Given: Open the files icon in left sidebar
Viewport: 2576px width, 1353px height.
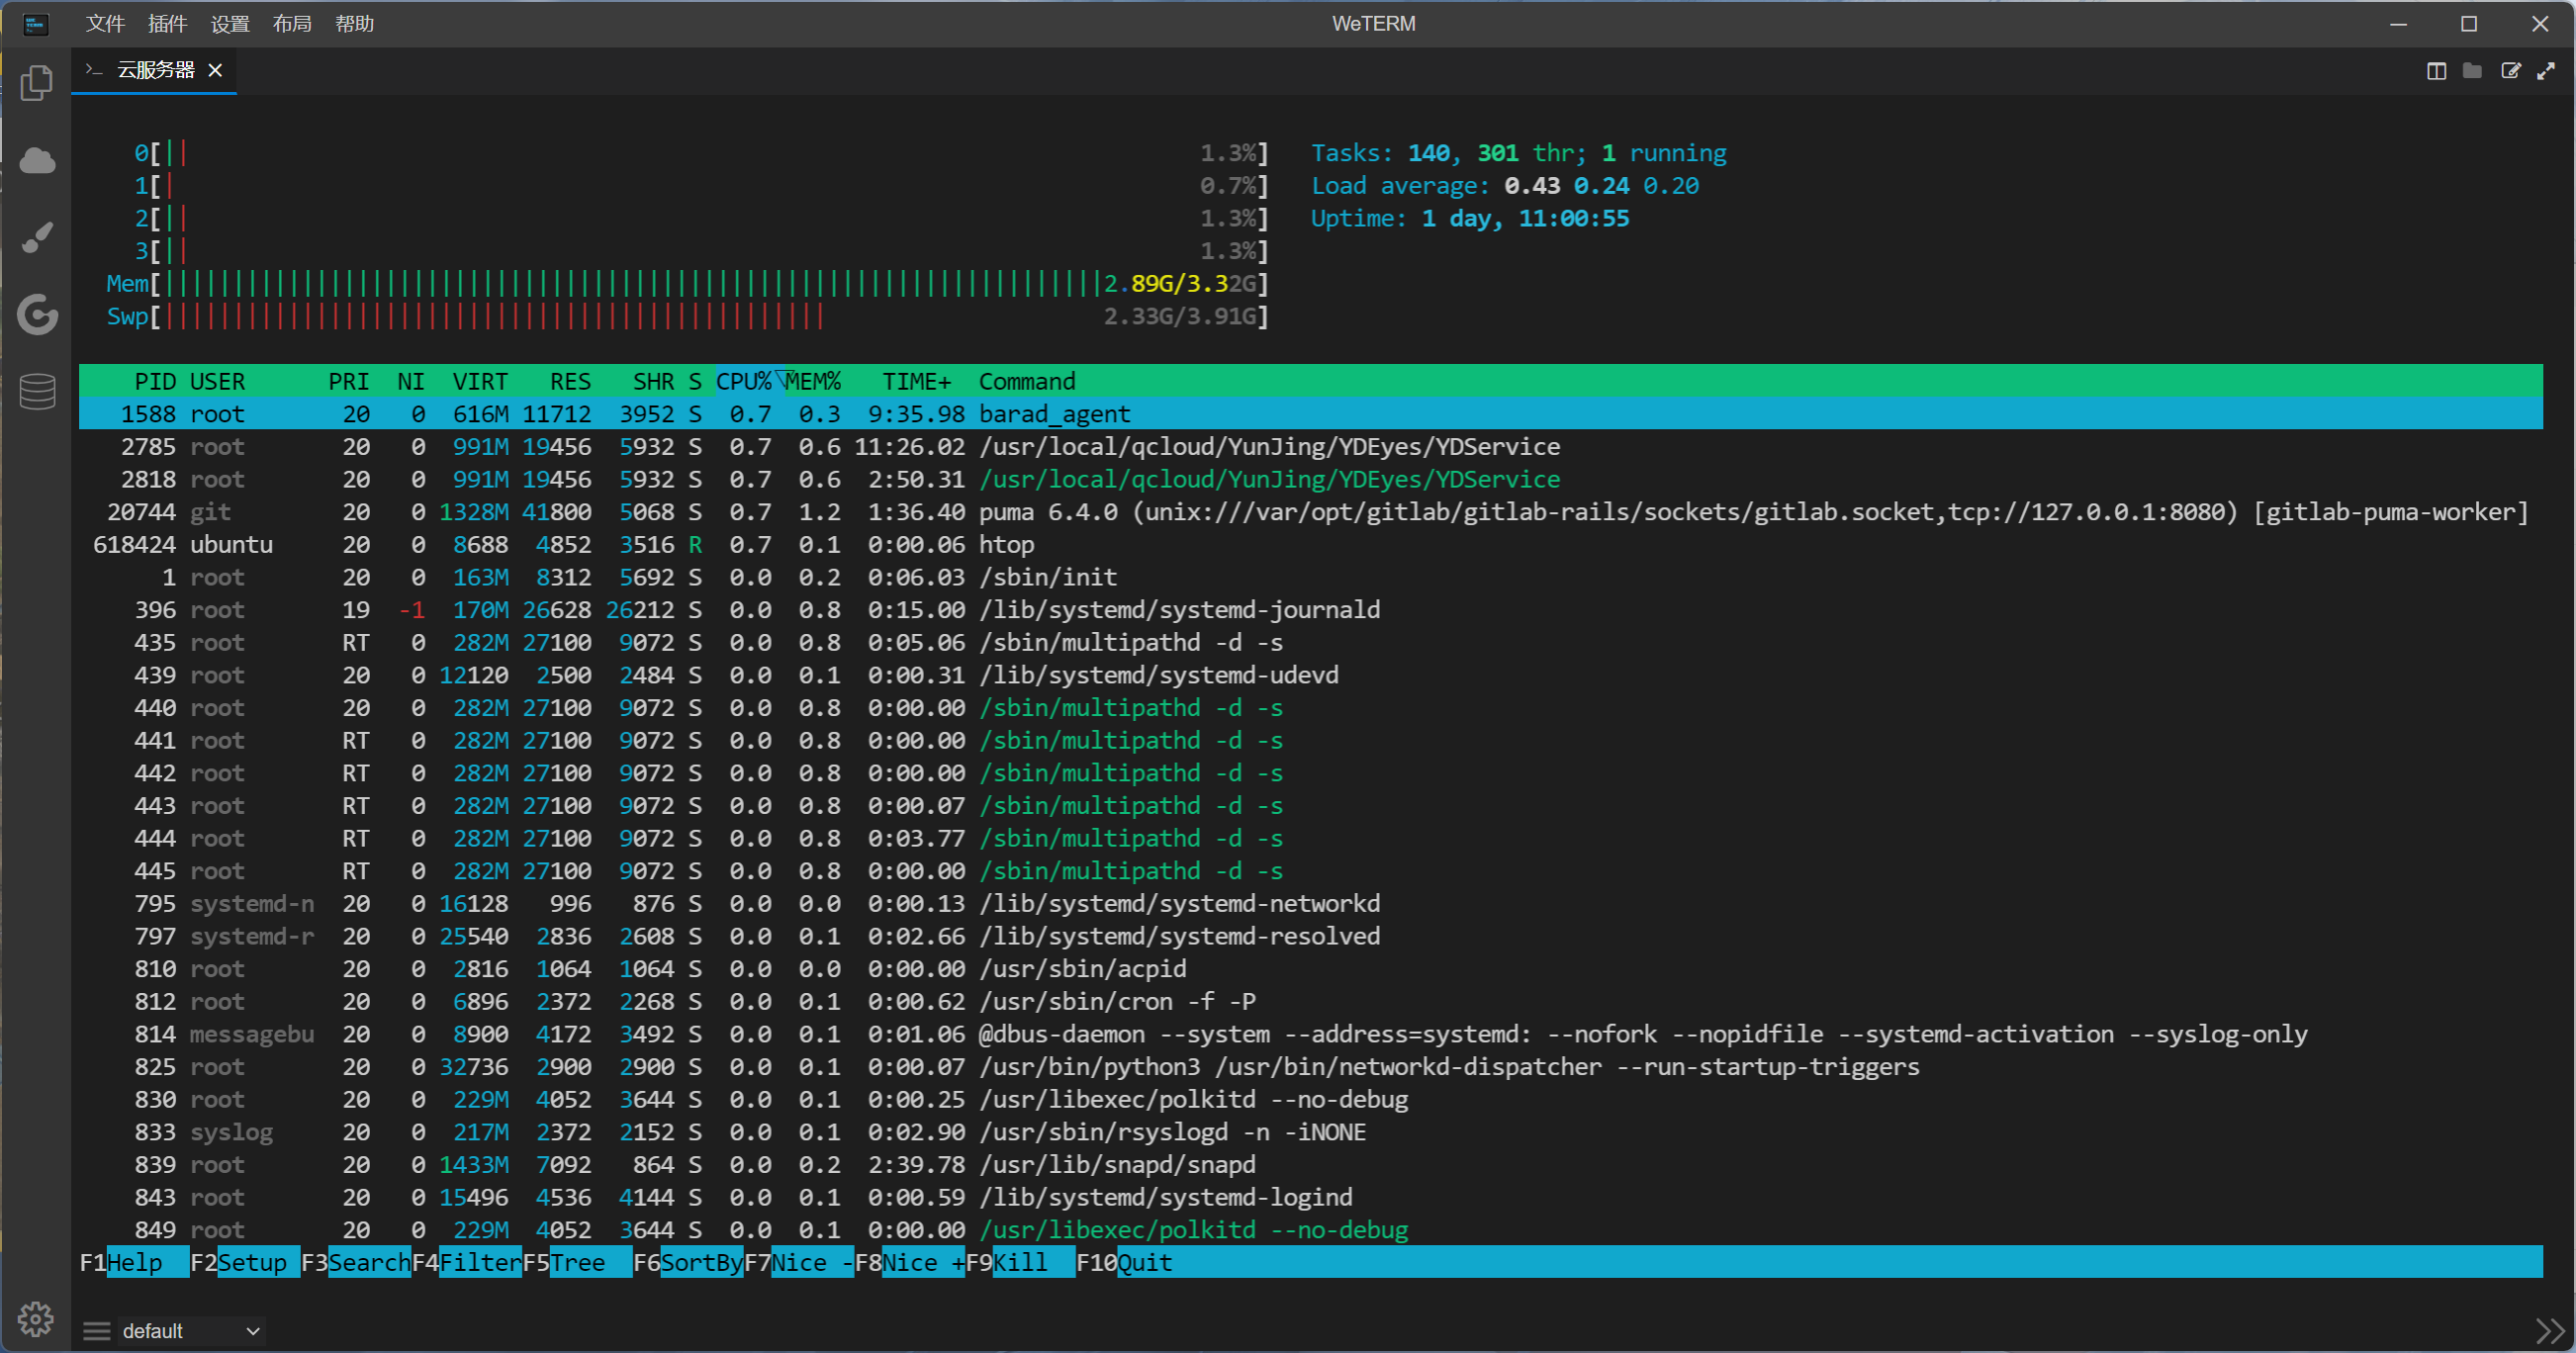Looking at the screenshot, I should [37, 82].
